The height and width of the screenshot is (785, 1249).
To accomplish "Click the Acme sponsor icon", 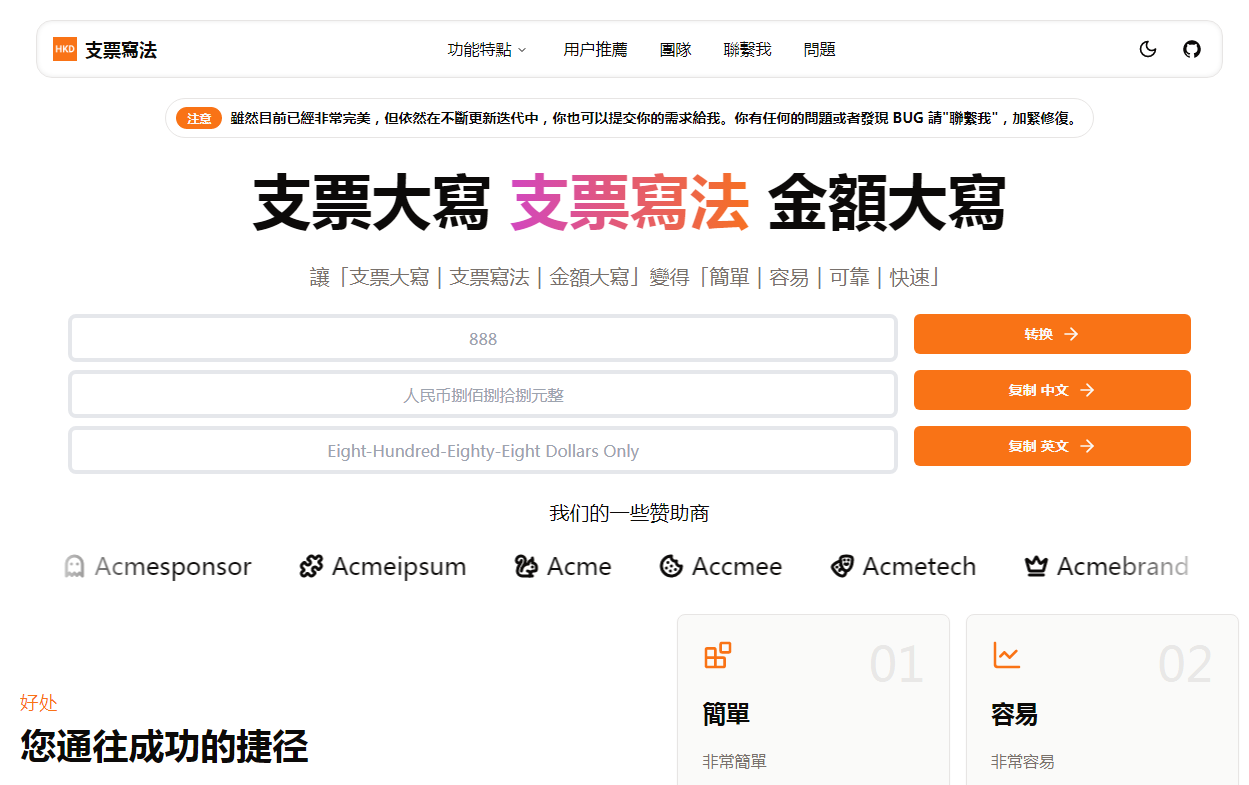I will 524,565.
